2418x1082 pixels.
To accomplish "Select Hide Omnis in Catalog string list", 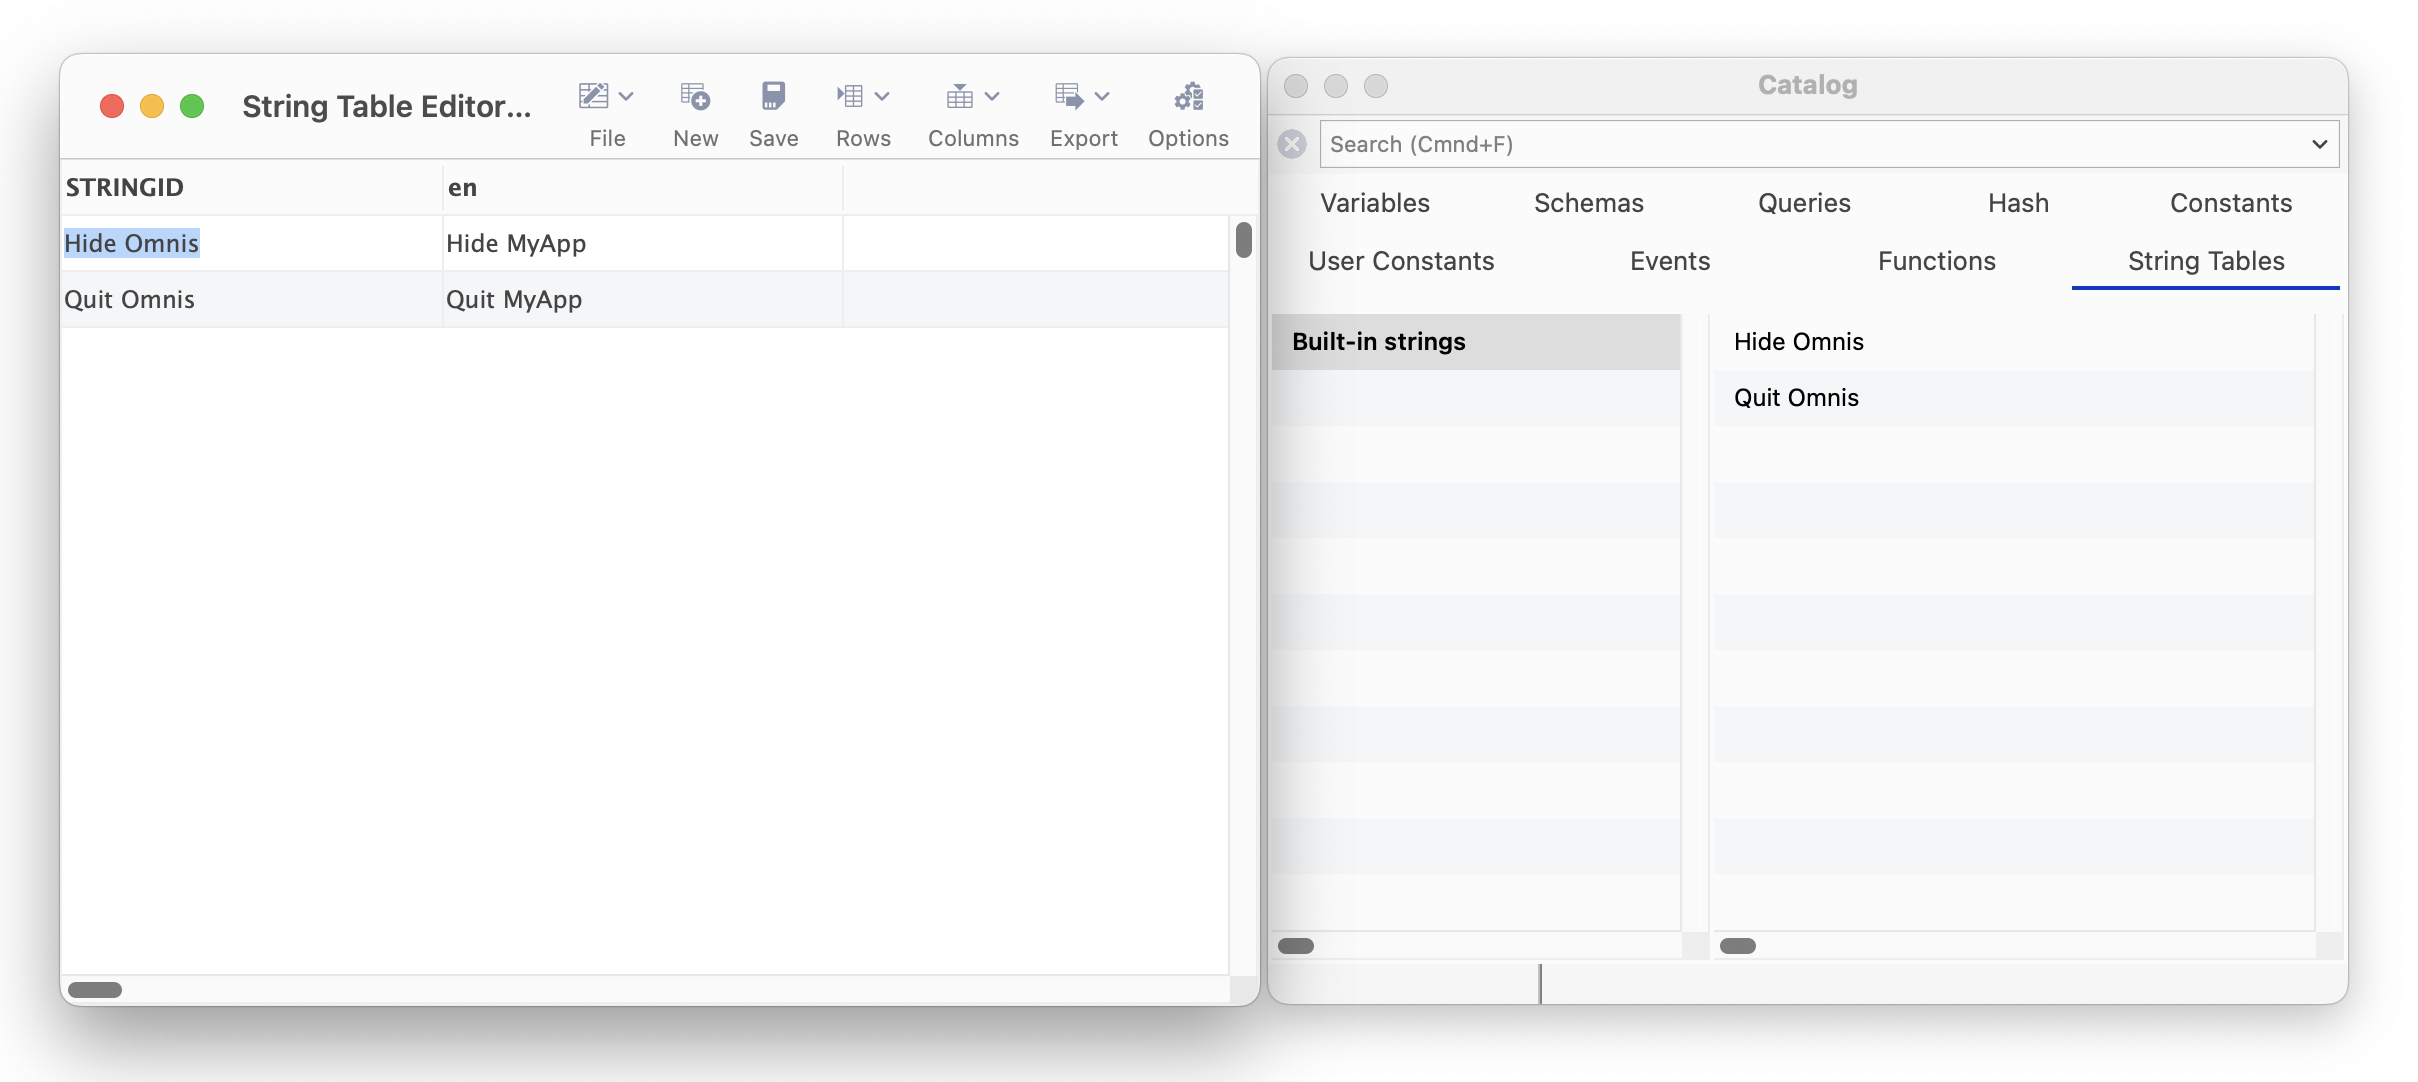I will click(2014, 342).
